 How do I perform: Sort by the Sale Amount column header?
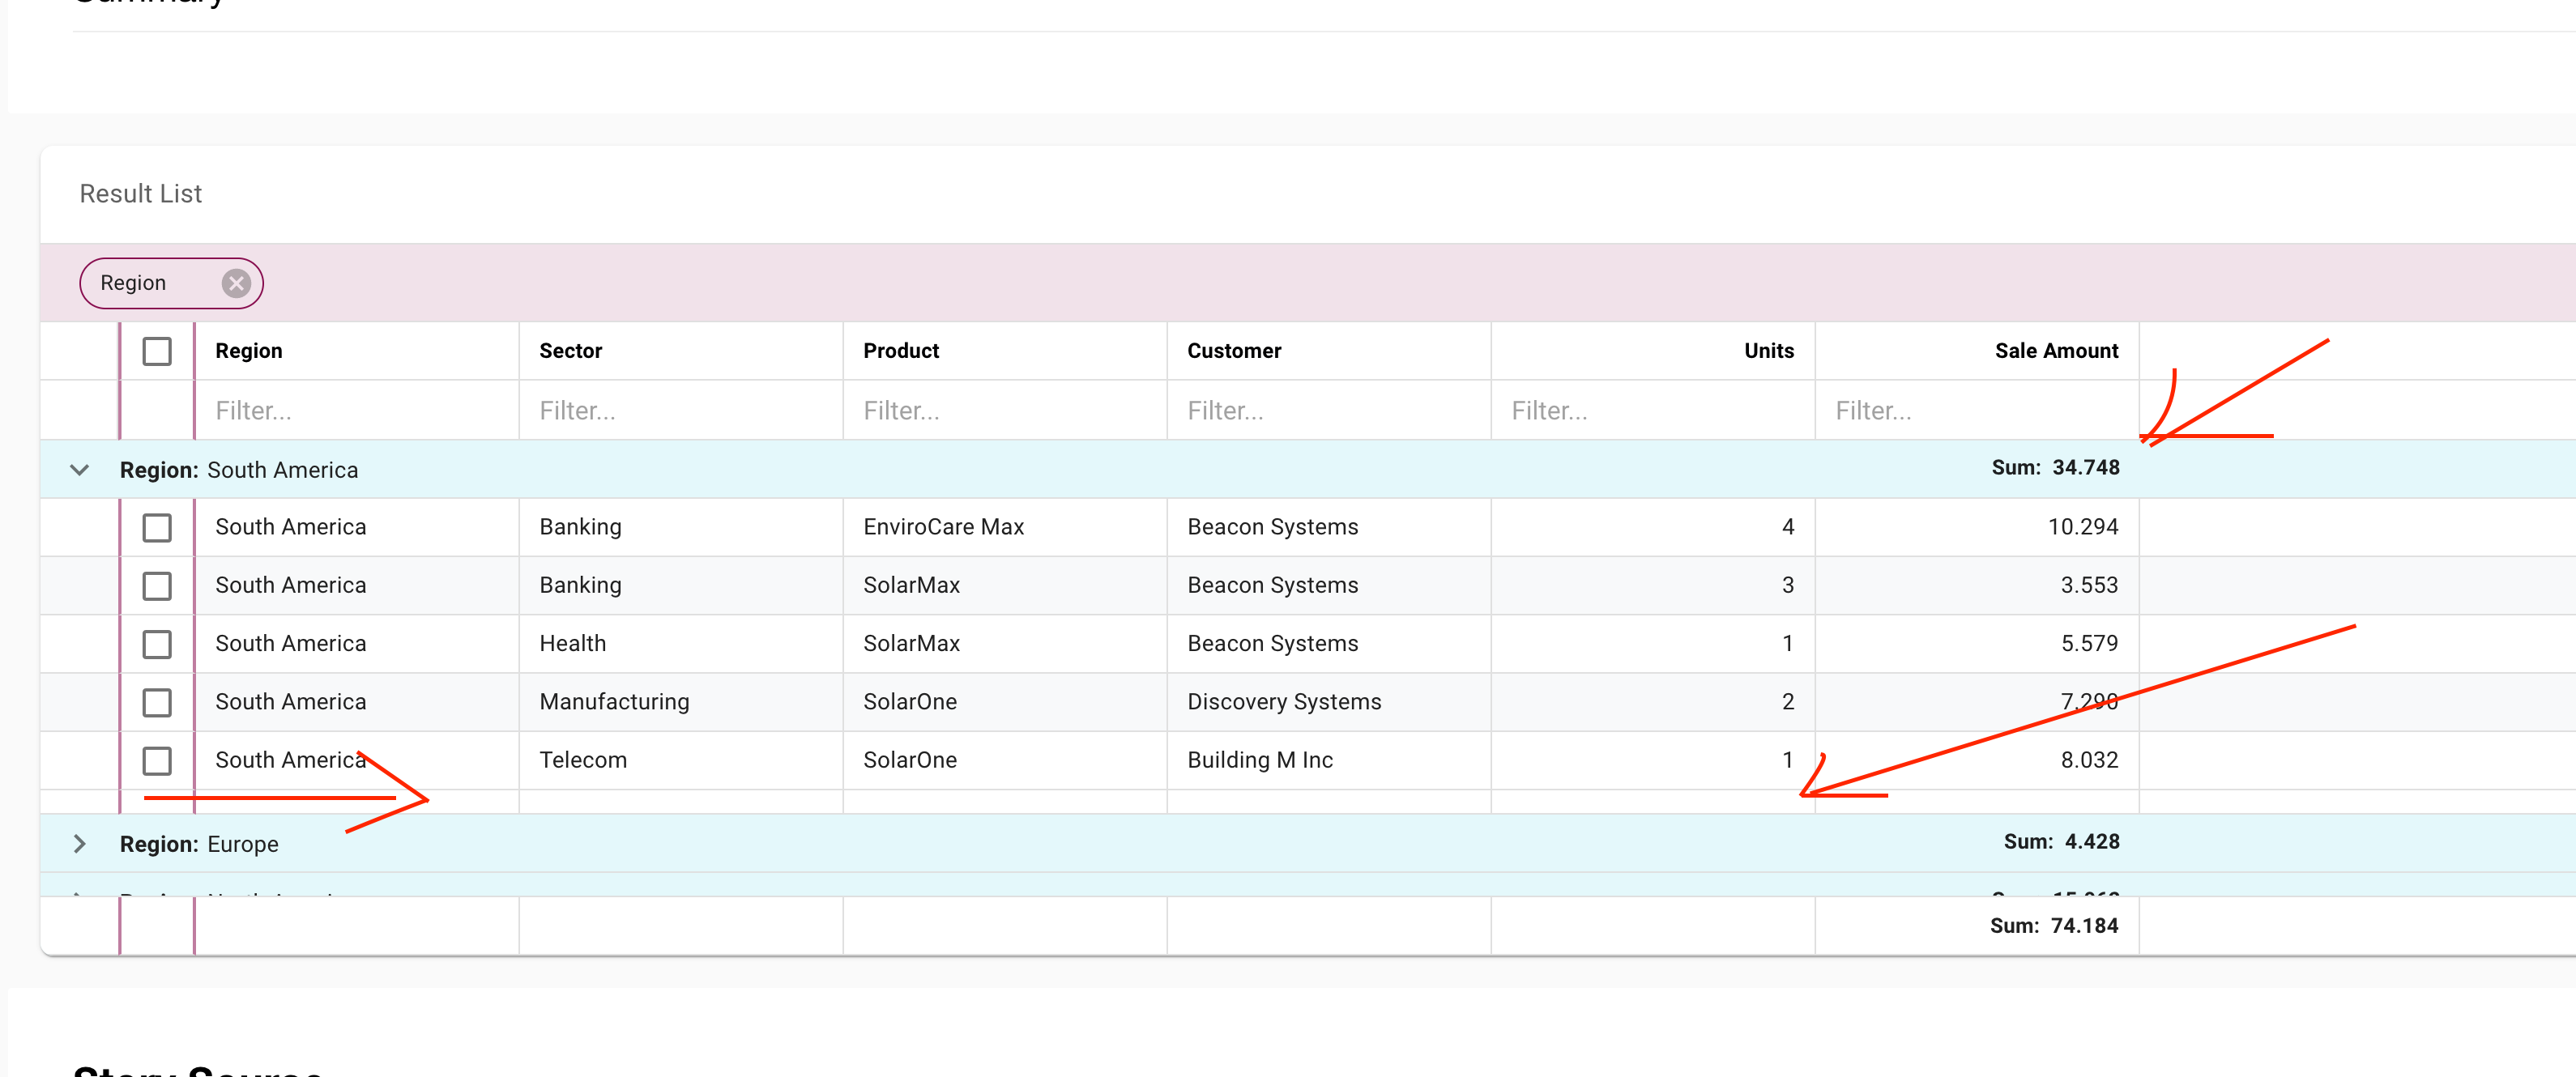(2055, 351)
